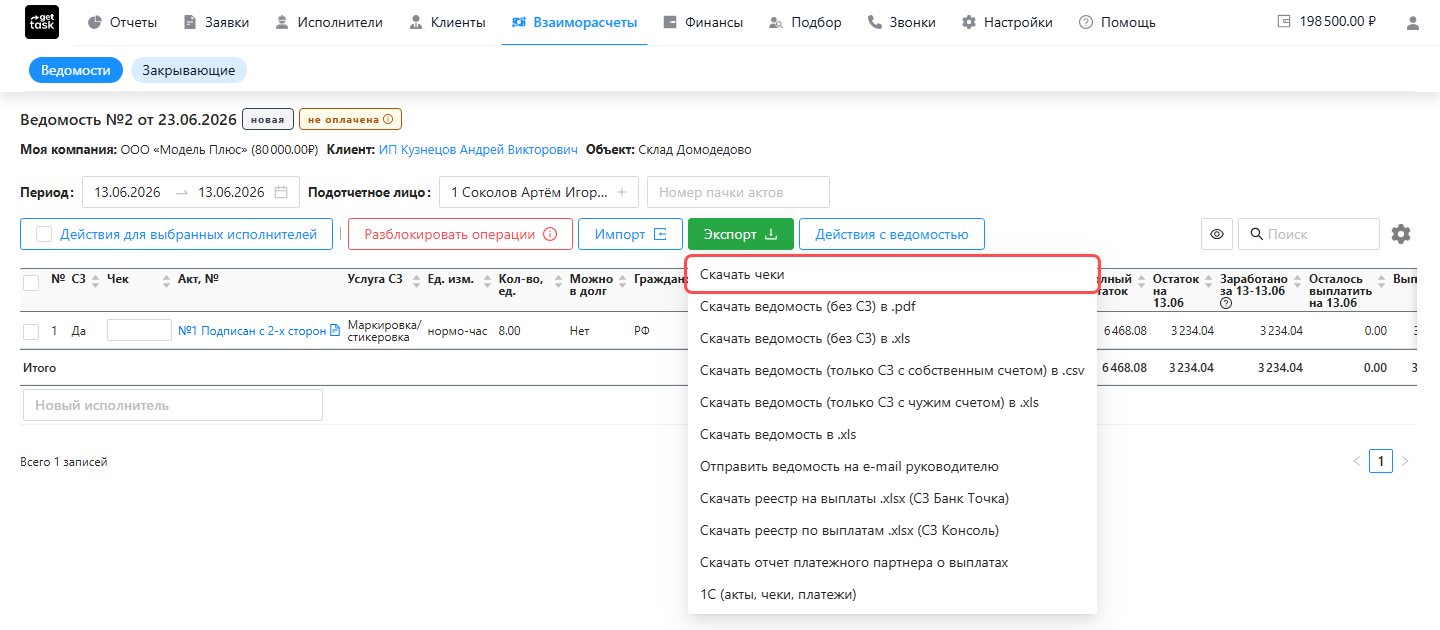The image size is (1440, 630).
Task: Click plus icon in Подотчетное лицо field
Action: pos(621,192)
